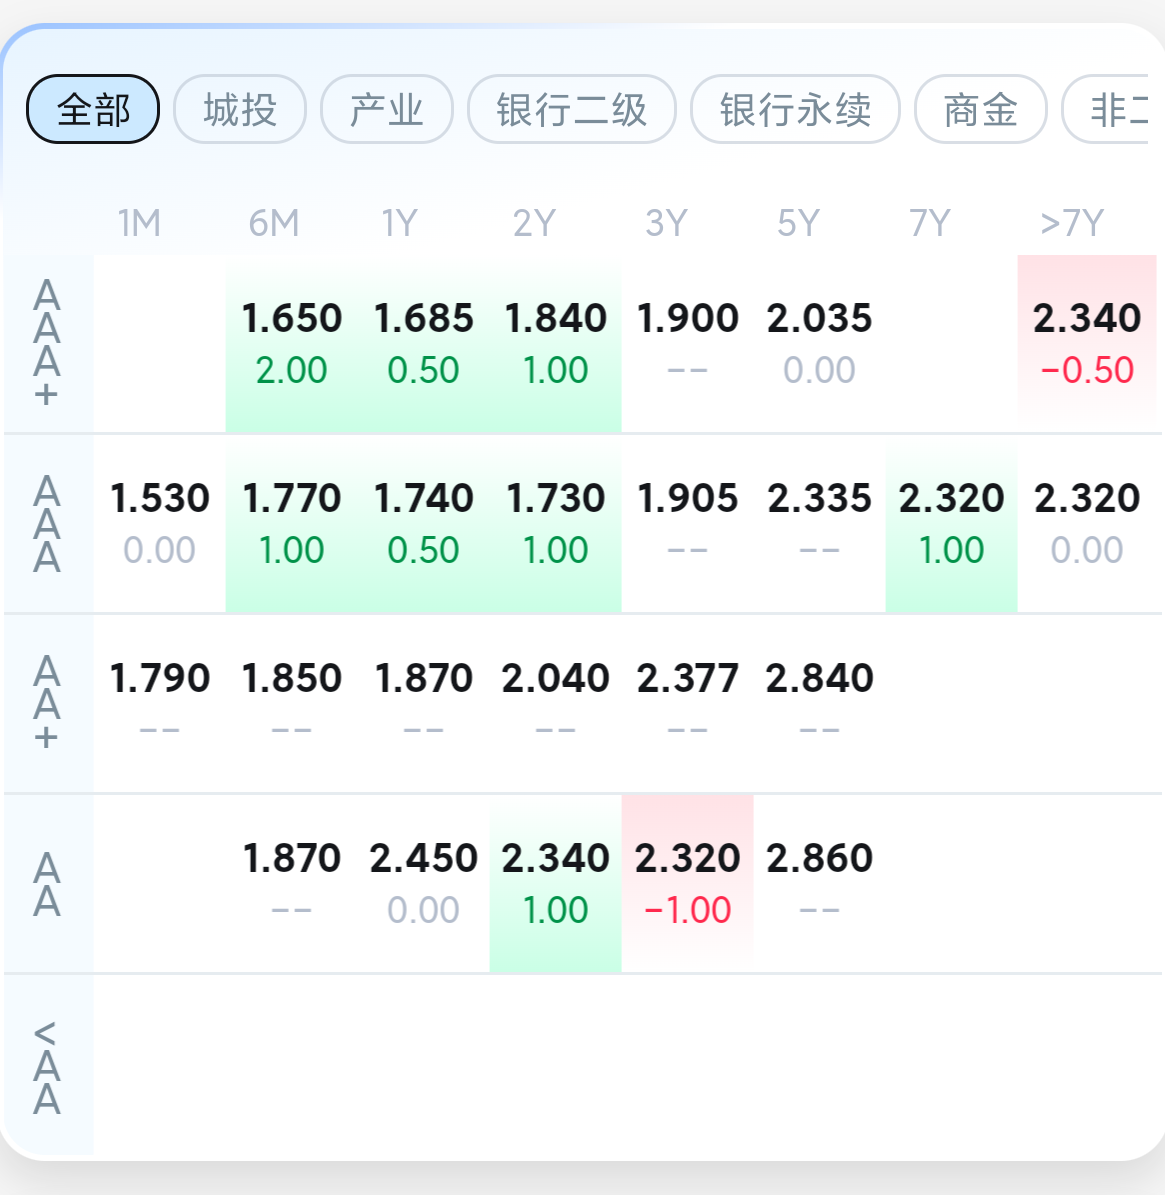This screenshot has height=1195, width=1165.
Task: Choose the 银行二级 tab
Action: 571,109
